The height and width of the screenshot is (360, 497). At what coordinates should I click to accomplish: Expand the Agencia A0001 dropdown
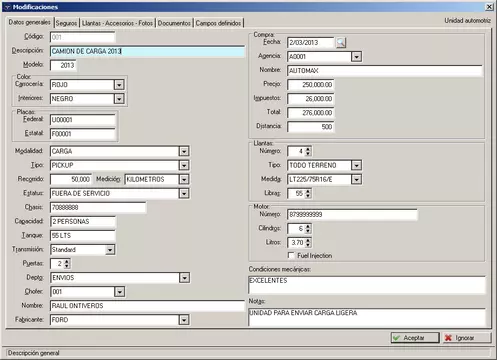(356, 57)
